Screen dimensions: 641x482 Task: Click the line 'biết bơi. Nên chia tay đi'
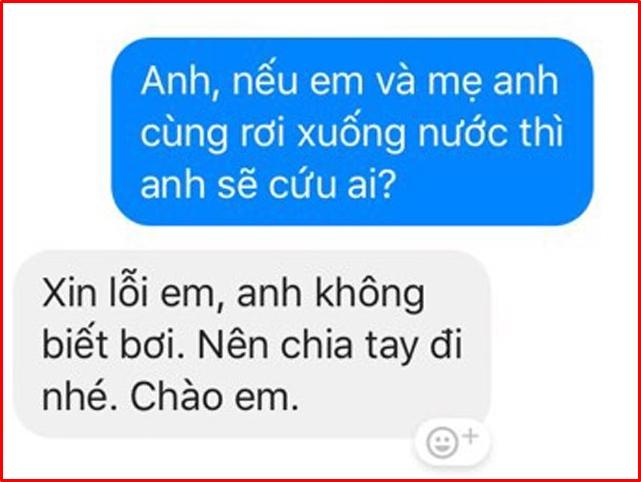click(252, 346)
